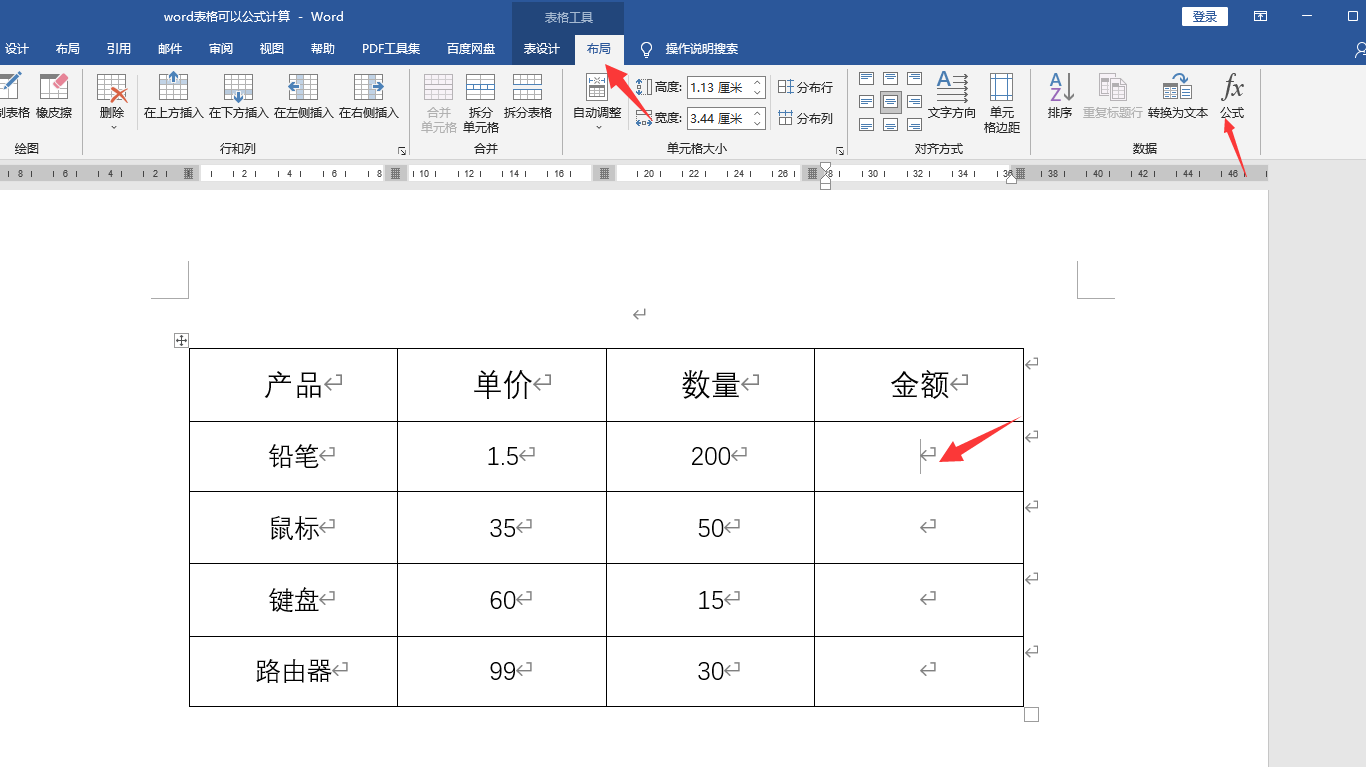Switch to the 表设计 tab
1366x767 pixels.
(x=541, y=49)
